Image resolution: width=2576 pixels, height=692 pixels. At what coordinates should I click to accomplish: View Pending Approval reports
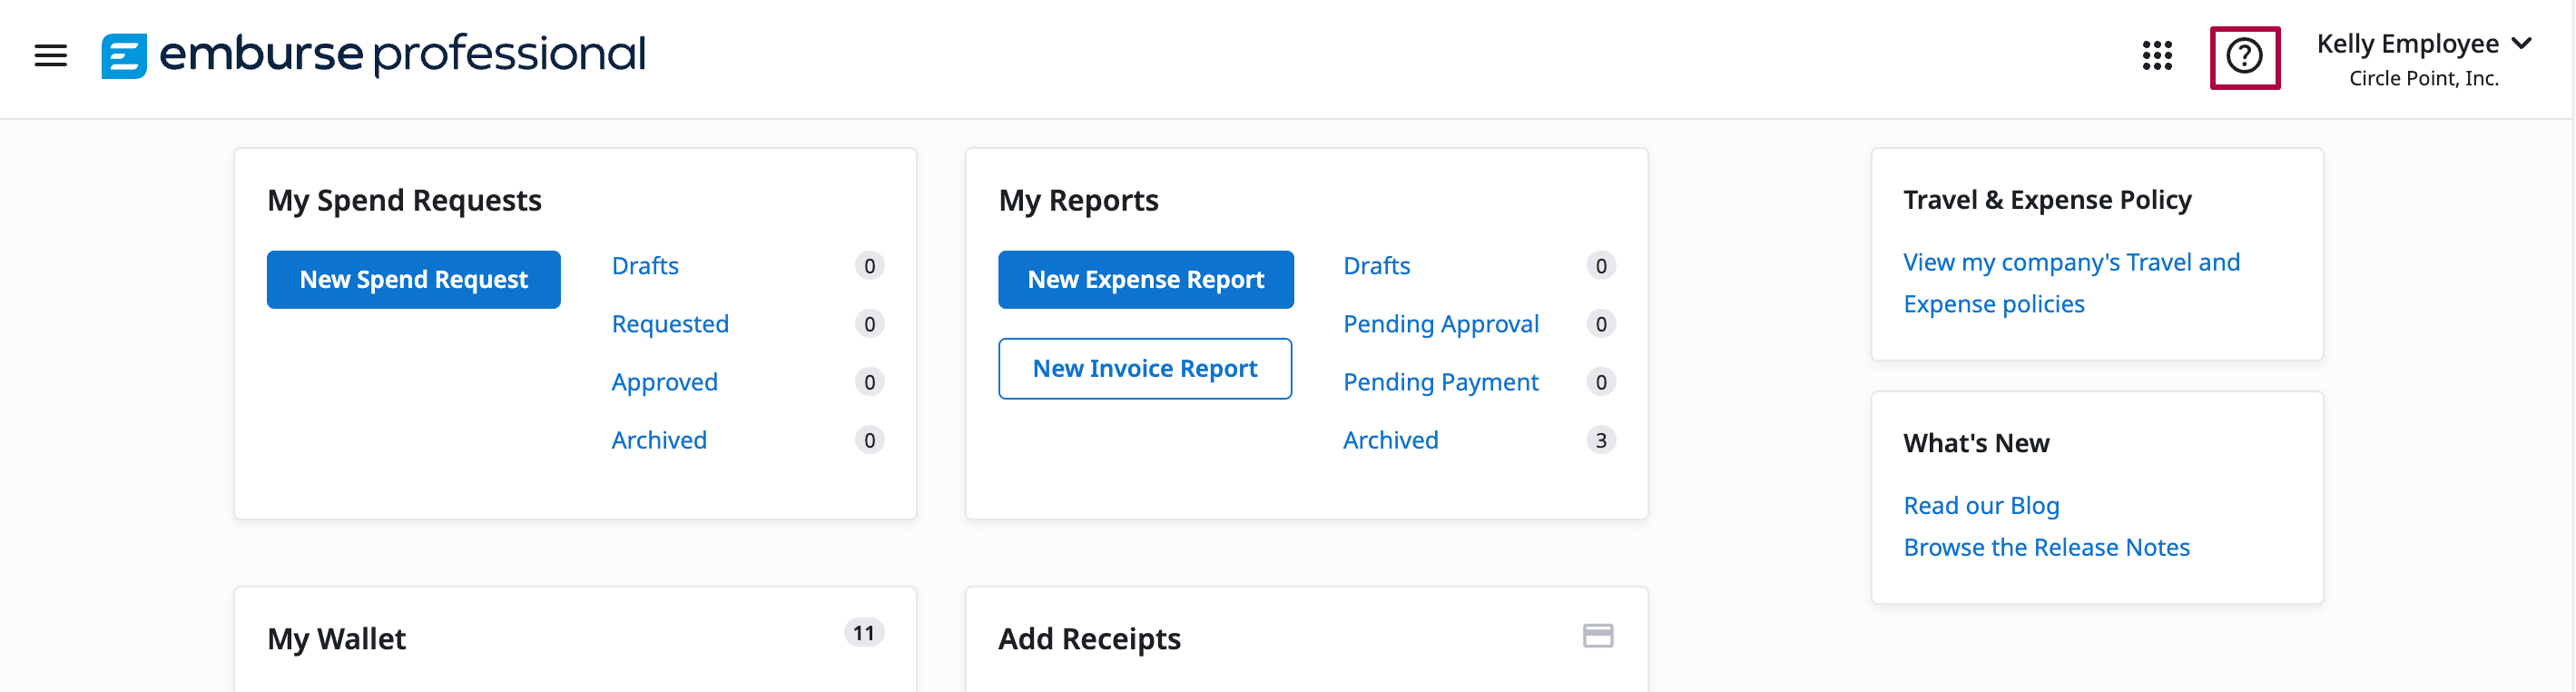[x=1440, y=324]
